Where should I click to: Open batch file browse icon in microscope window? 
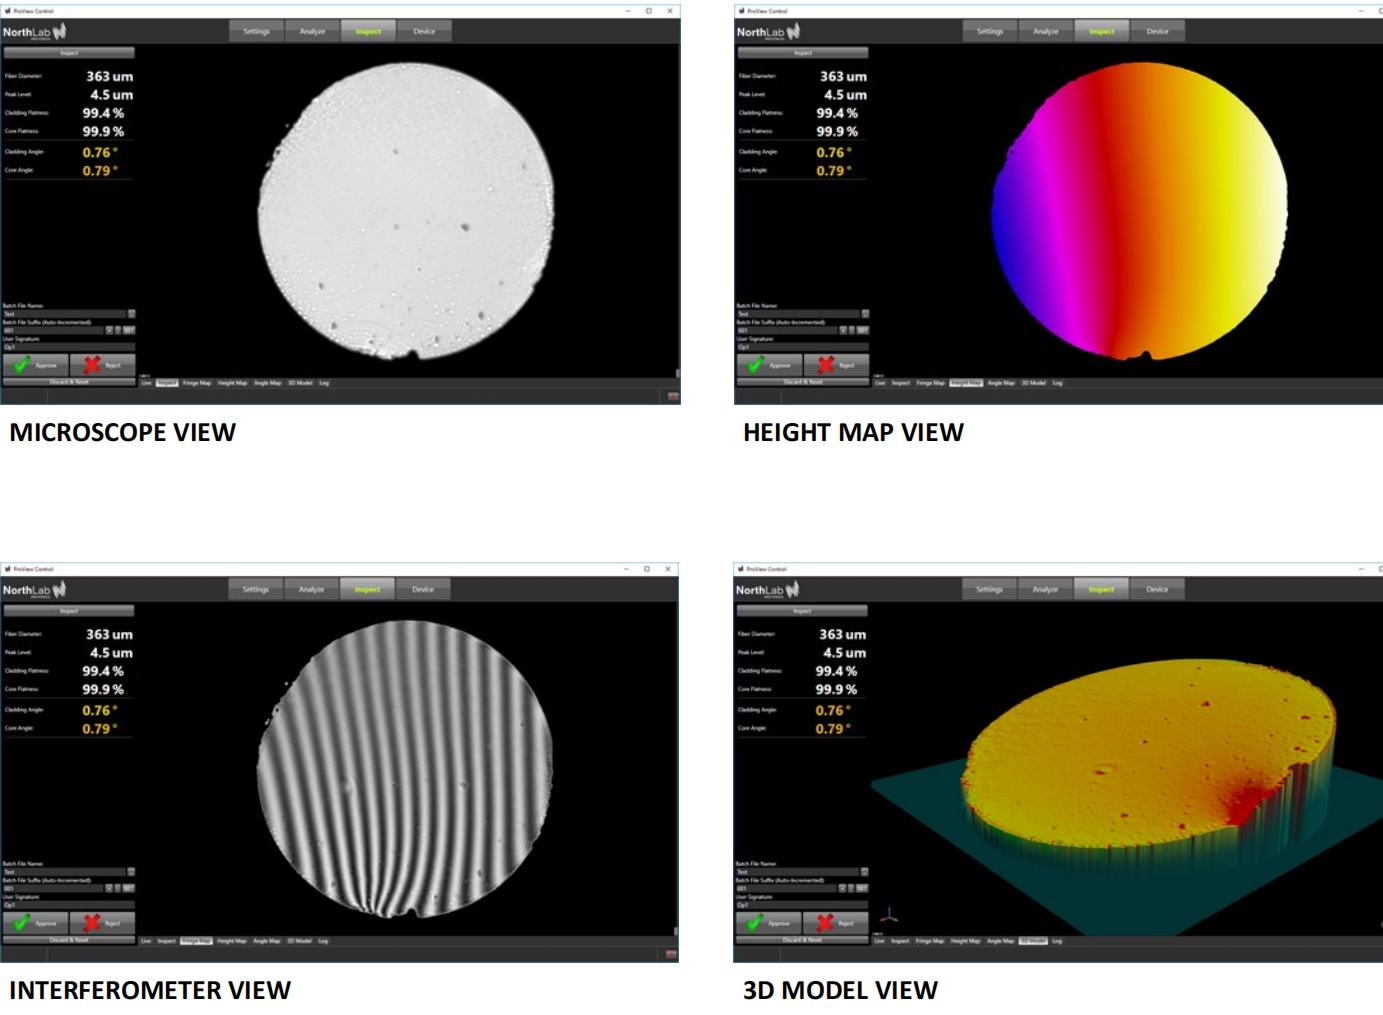(131, 314)
